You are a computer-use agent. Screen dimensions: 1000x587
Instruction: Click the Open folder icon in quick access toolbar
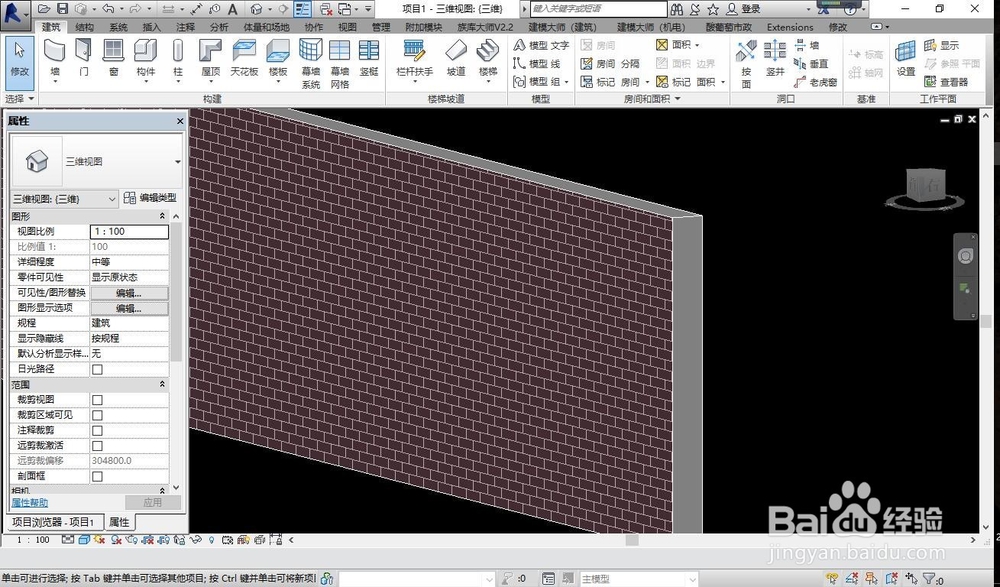click(43, 9)
